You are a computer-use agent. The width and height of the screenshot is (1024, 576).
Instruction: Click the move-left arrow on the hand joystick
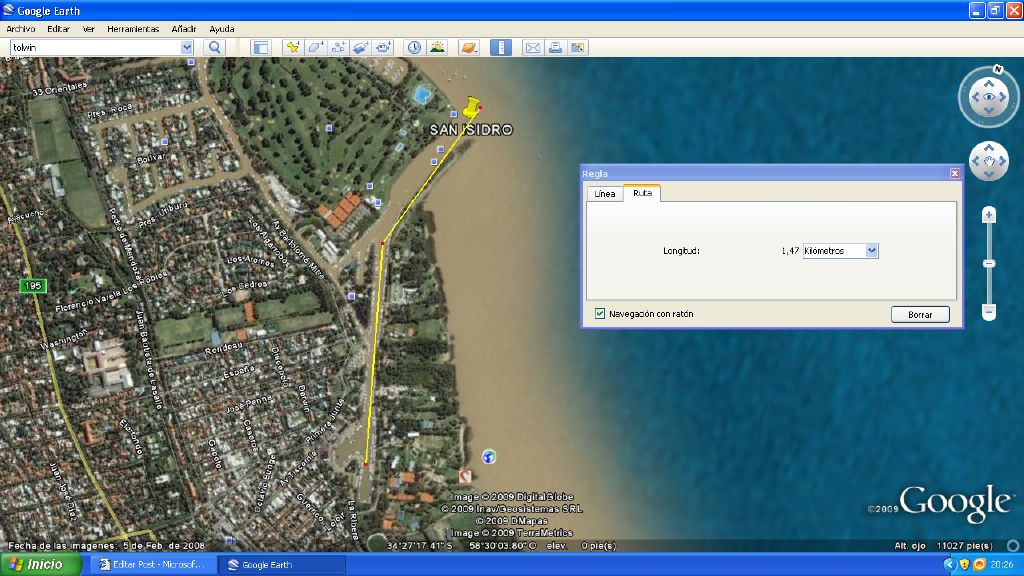975,161
